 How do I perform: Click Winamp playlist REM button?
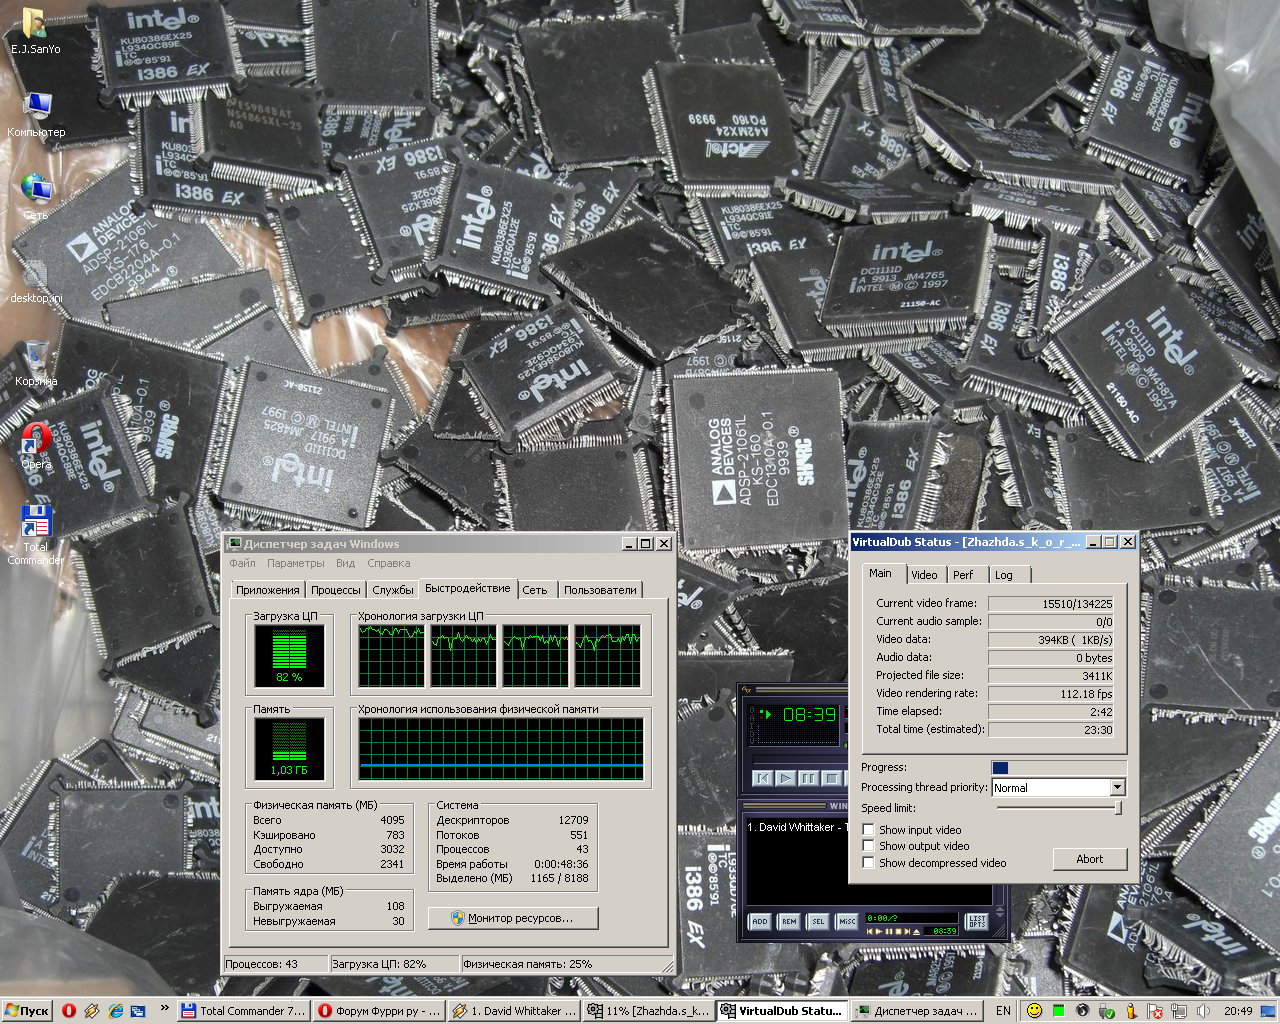(x=789, y=921)
